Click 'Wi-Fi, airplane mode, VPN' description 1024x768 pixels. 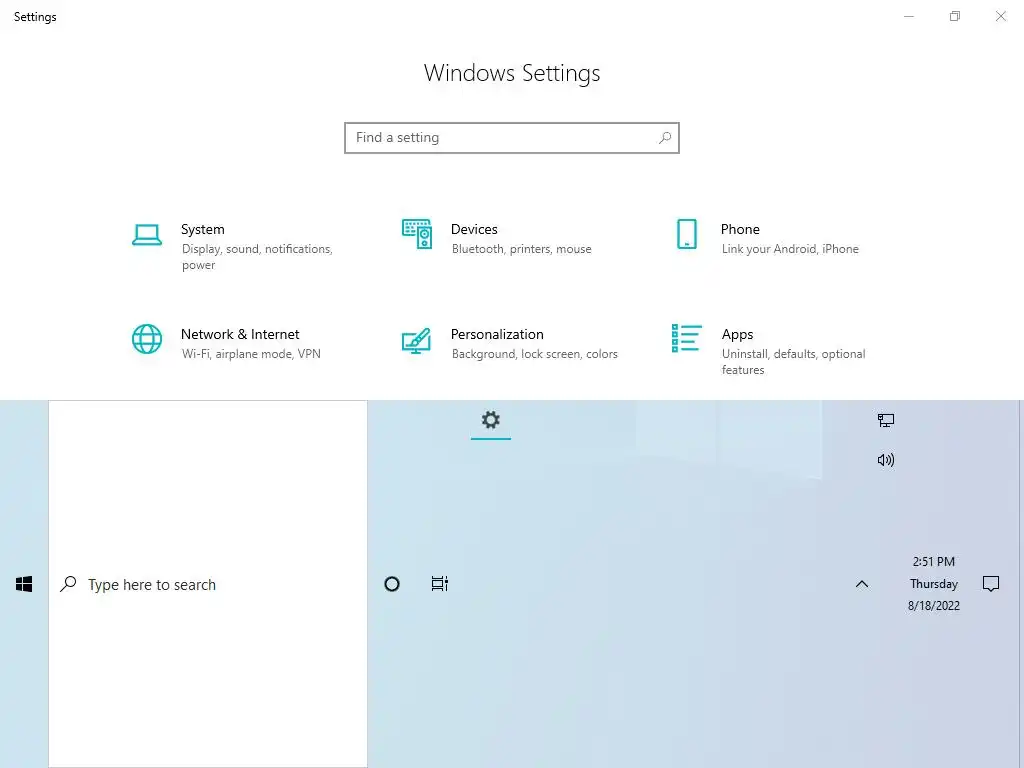251,354
